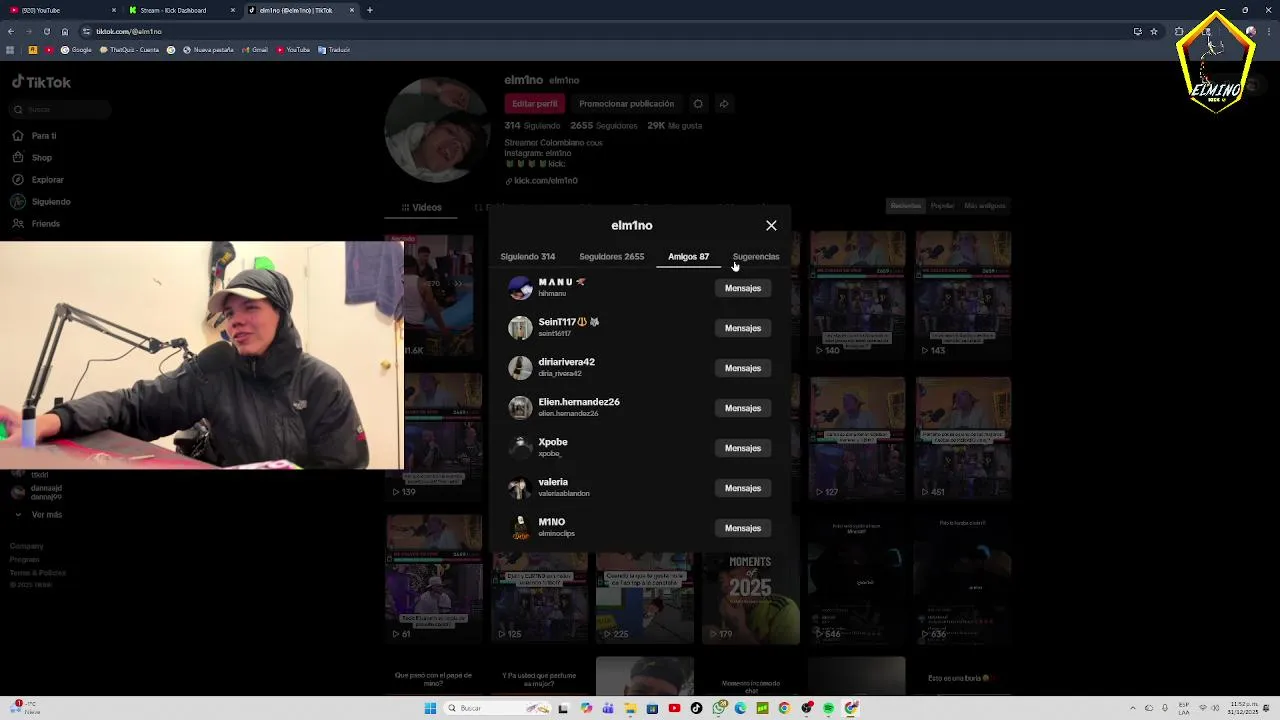Select the Popular sort option
The height and width of the screenshot is (720, 1280).
[942, 206]
